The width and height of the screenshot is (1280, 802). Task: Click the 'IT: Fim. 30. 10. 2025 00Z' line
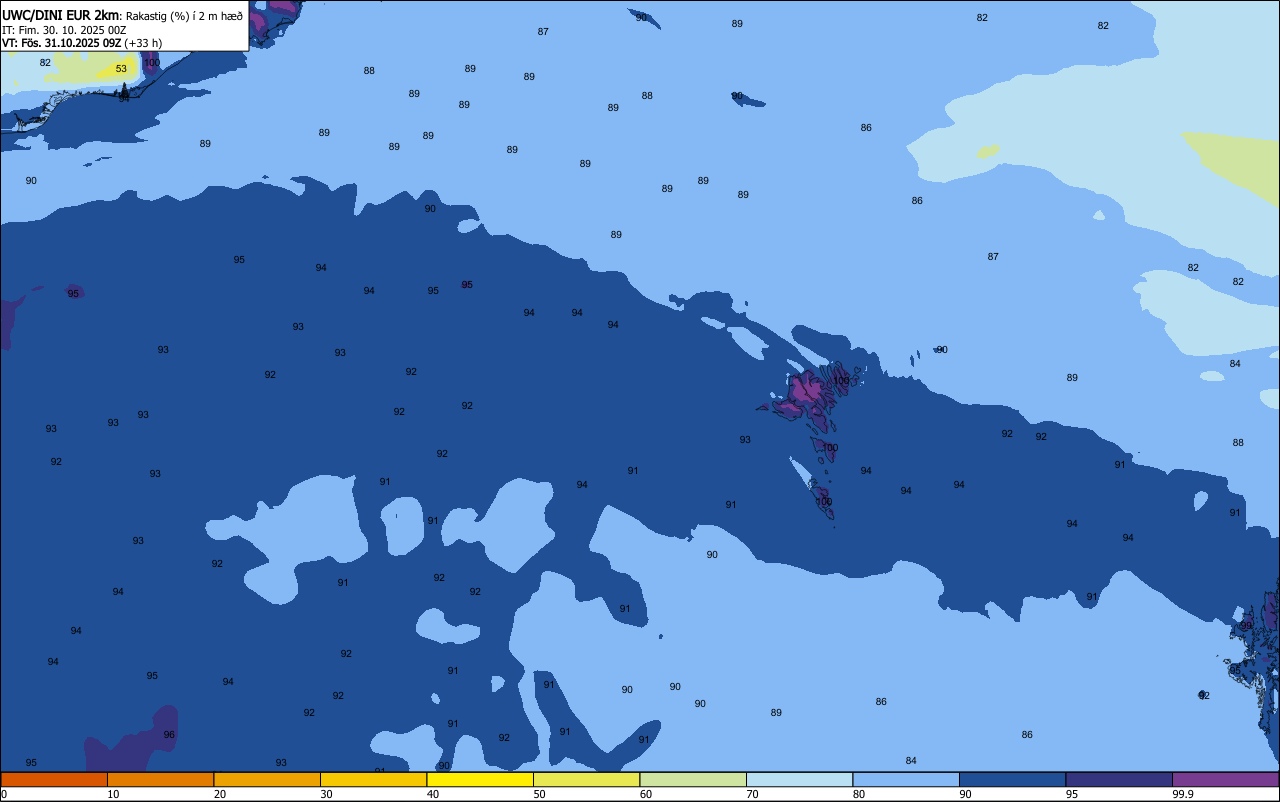click(x=64, y=30)
